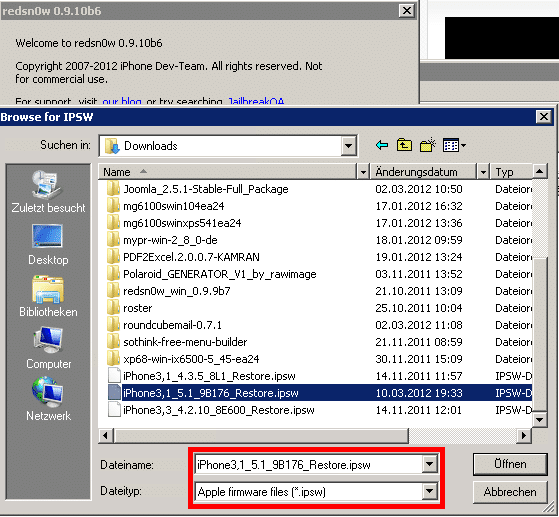The height and width of the screenshot is (517, 559).
Task: Create a new folder icon
Action: pyautogui.click(x=427, y=145)
